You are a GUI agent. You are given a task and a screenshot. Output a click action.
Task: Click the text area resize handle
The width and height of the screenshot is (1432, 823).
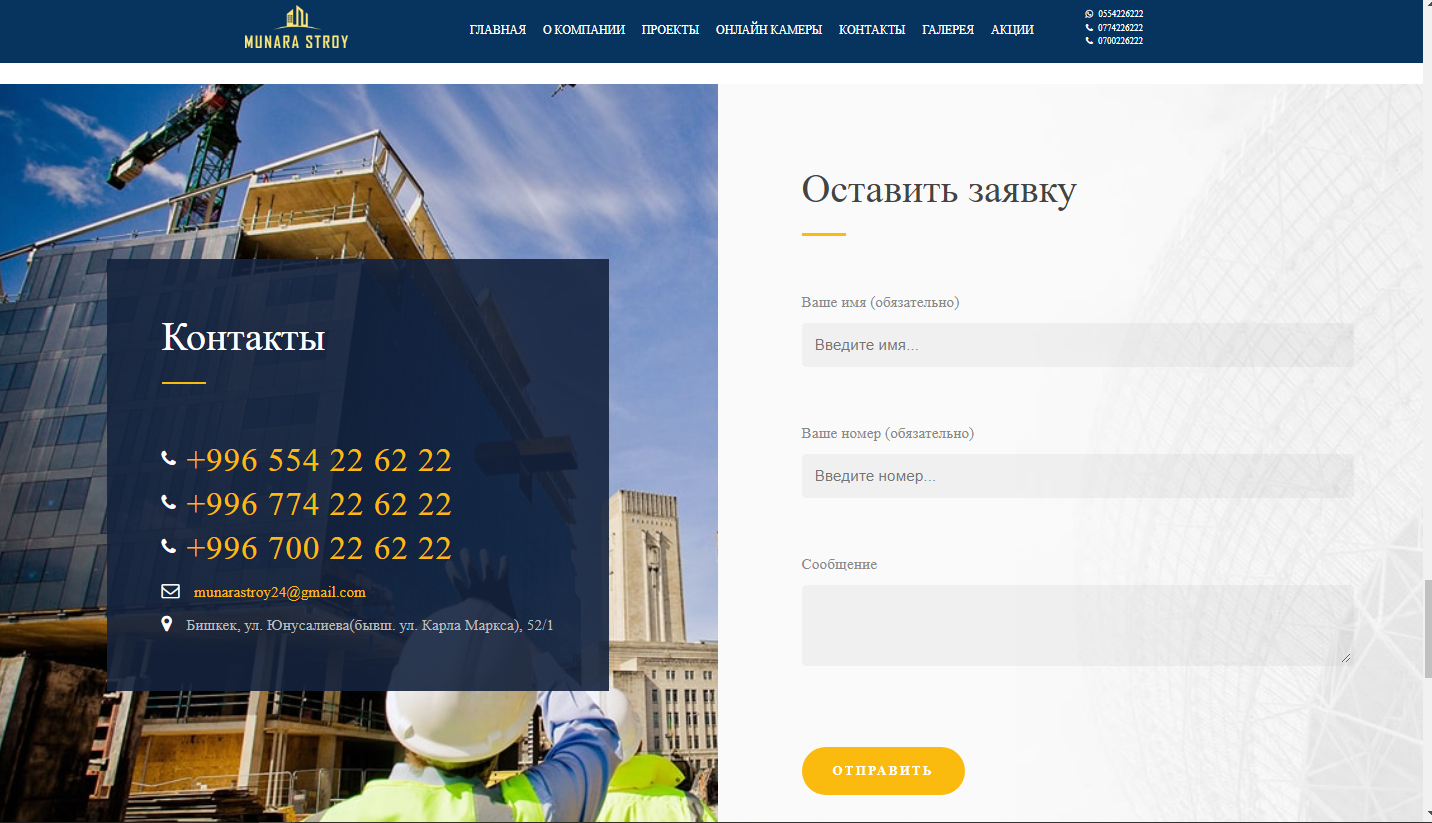click(1346, 658)
